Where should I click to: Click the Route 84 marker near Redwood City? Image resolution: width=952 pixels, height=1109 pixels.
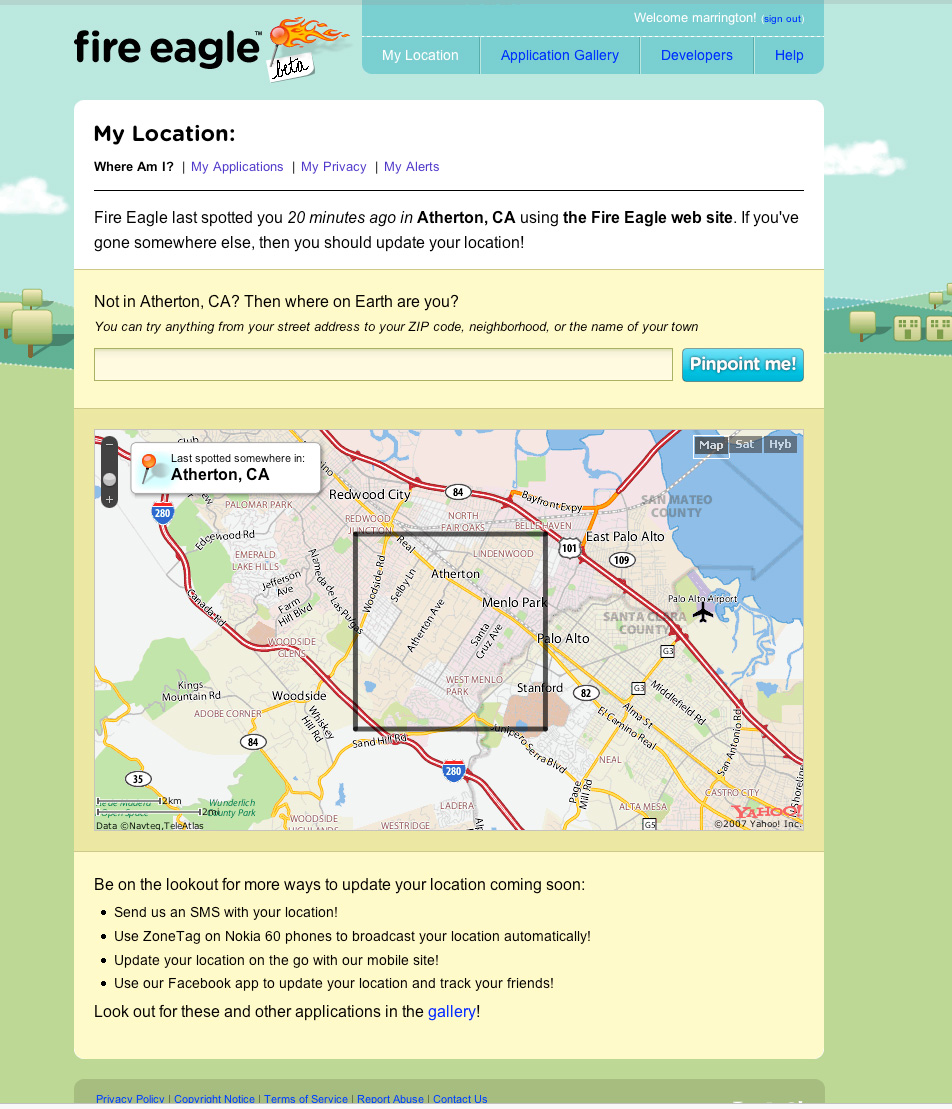458,492
